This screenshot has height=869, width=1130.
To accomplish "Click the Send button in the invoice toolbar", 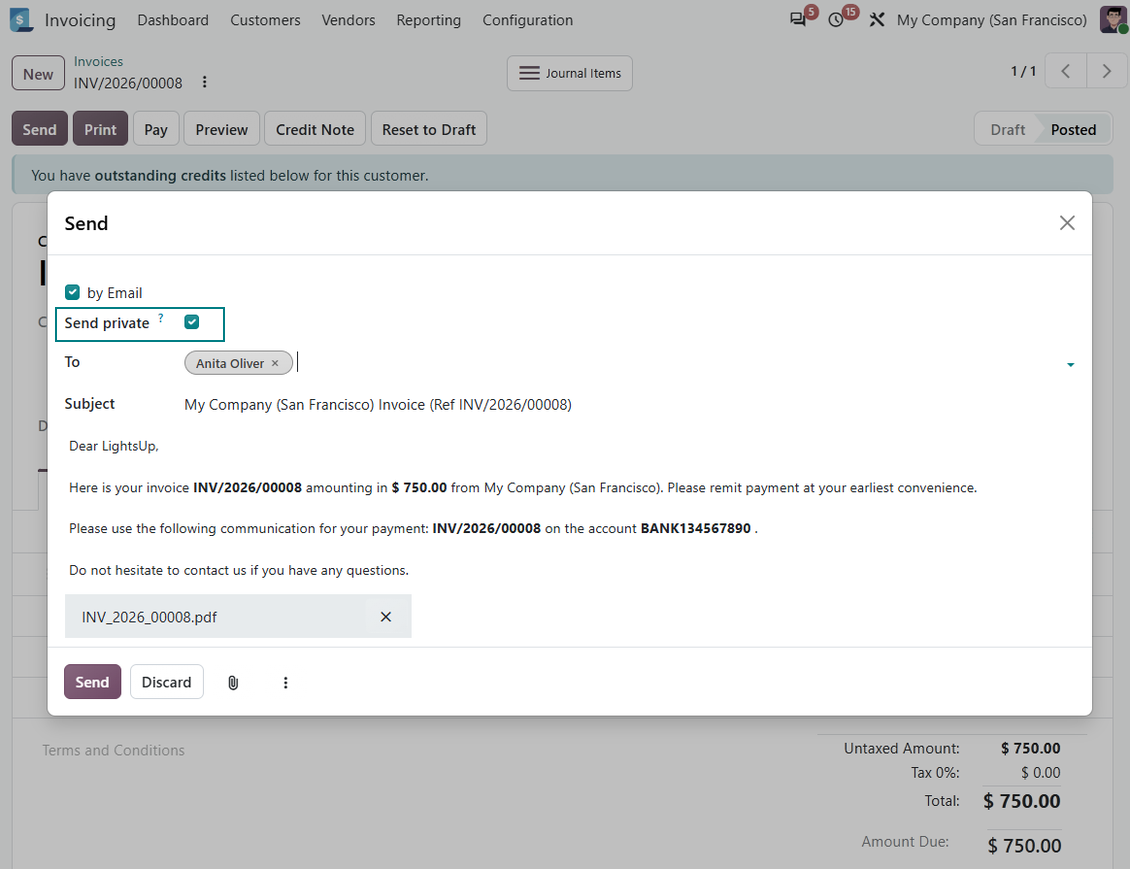I will (40, 129).
